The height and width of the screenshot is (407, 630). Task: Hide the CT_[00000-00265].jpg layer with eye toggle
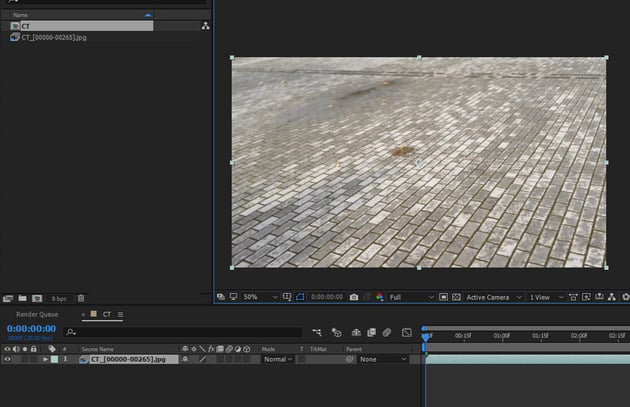tap(7, 359)
